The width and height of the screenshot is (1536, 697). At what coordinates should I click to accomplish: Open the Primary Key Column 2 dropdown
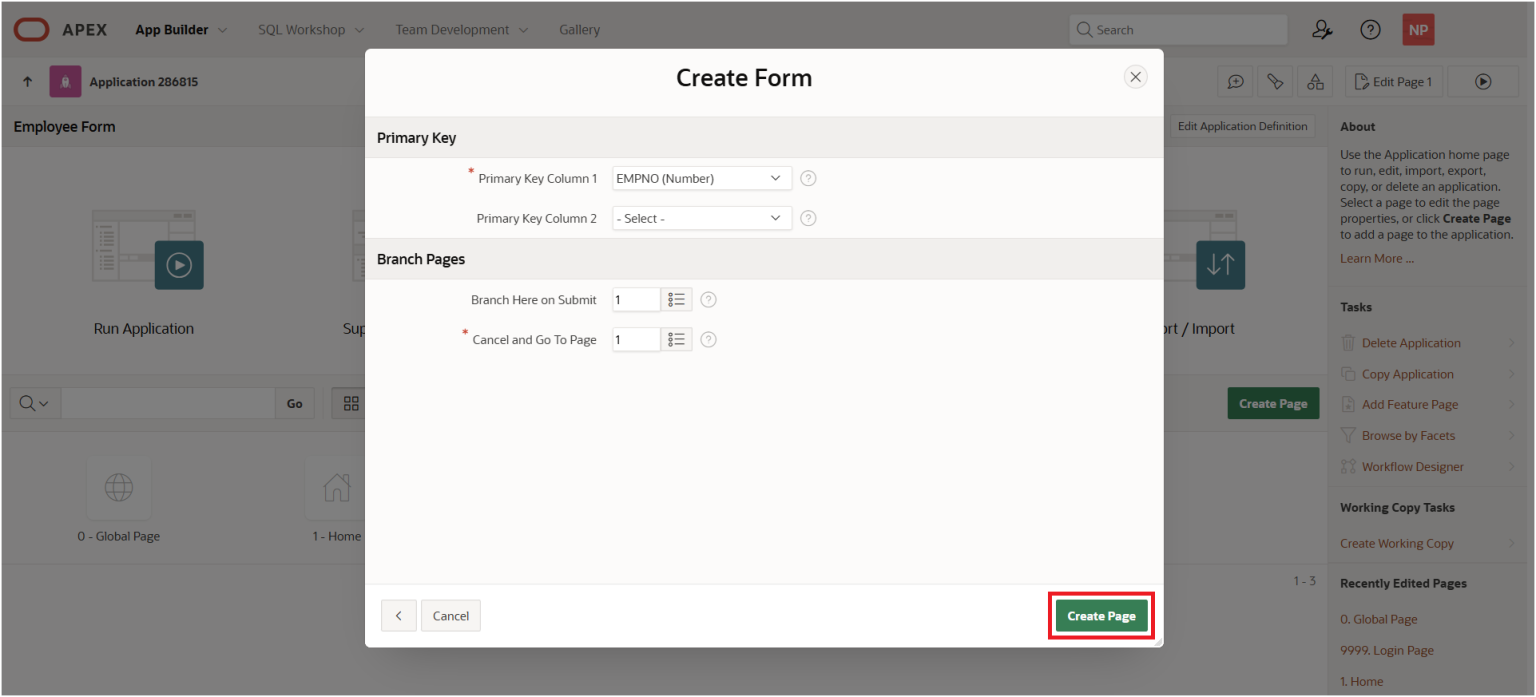[701, 218]
